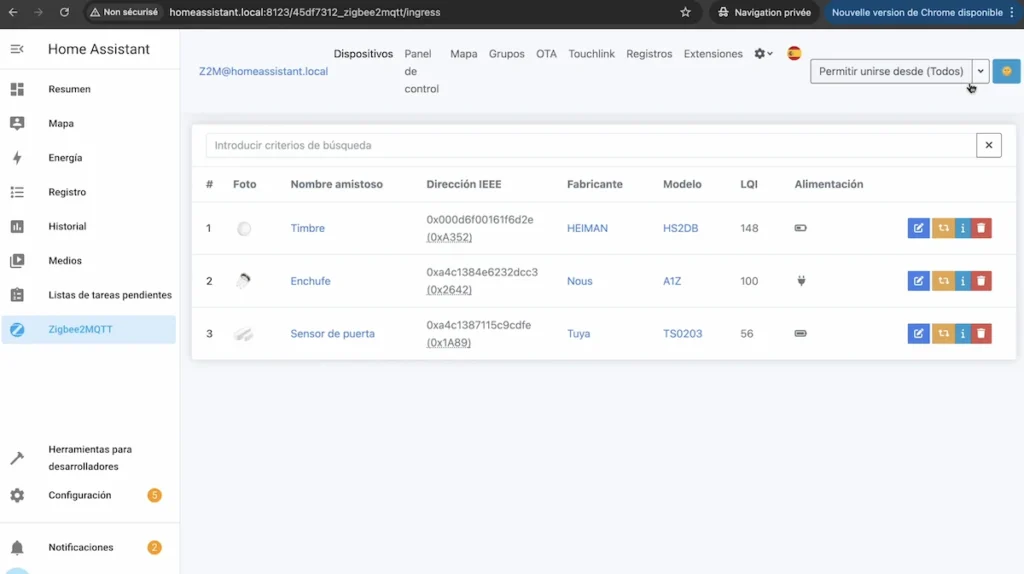The image size is (1024, 574).
Task: Delete the Timbre device
Action: (981, 228)
